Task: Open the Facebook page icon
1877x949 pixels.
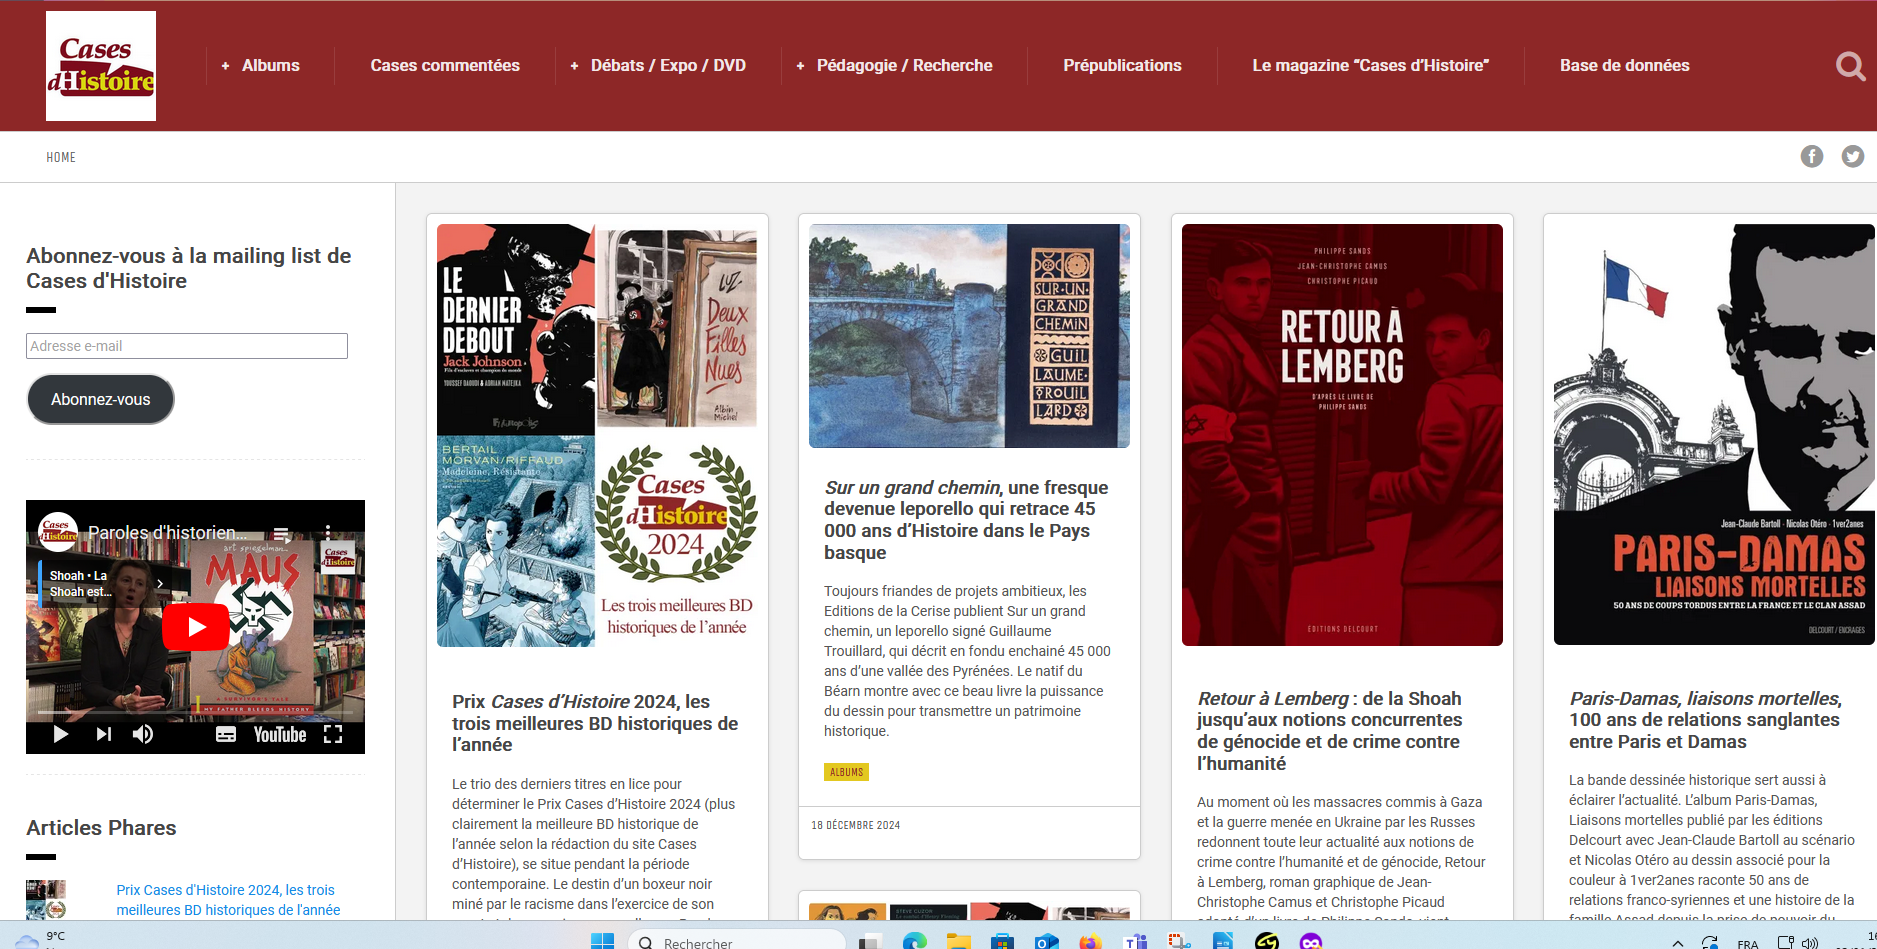Action: click(1812, 156)
